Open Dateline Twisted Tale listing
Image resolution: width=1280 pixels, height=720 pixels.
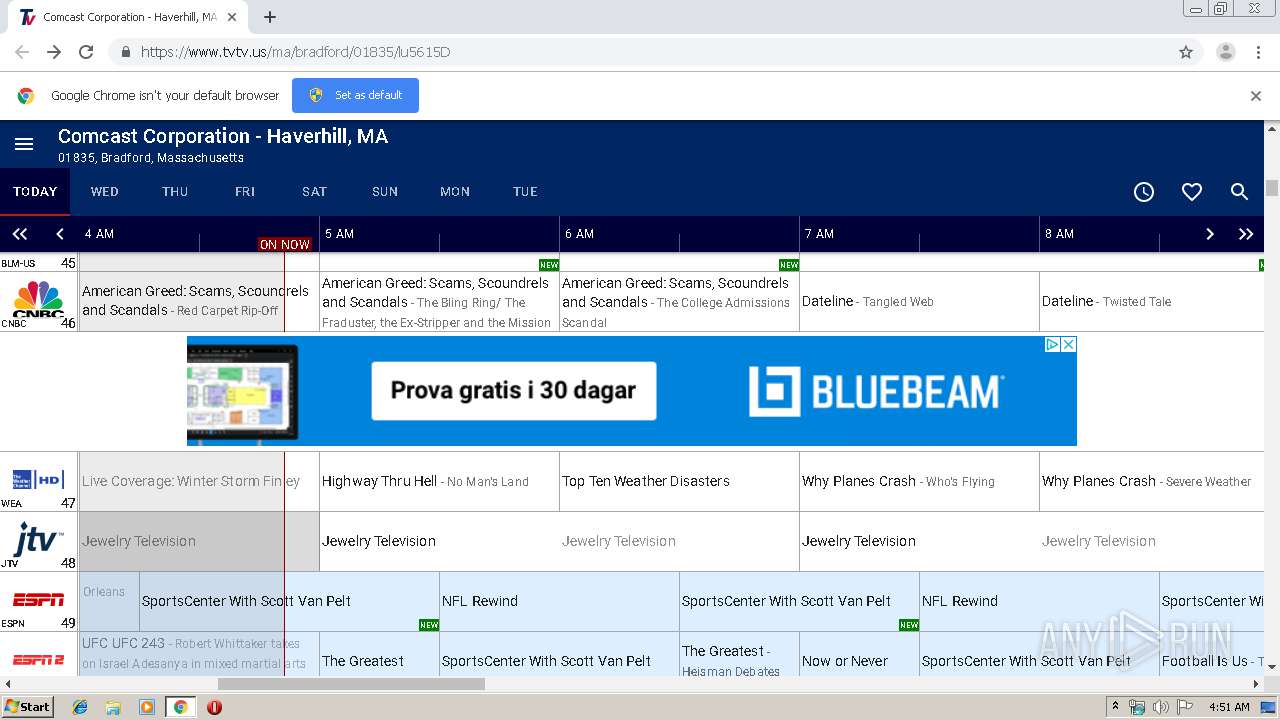1153,301
